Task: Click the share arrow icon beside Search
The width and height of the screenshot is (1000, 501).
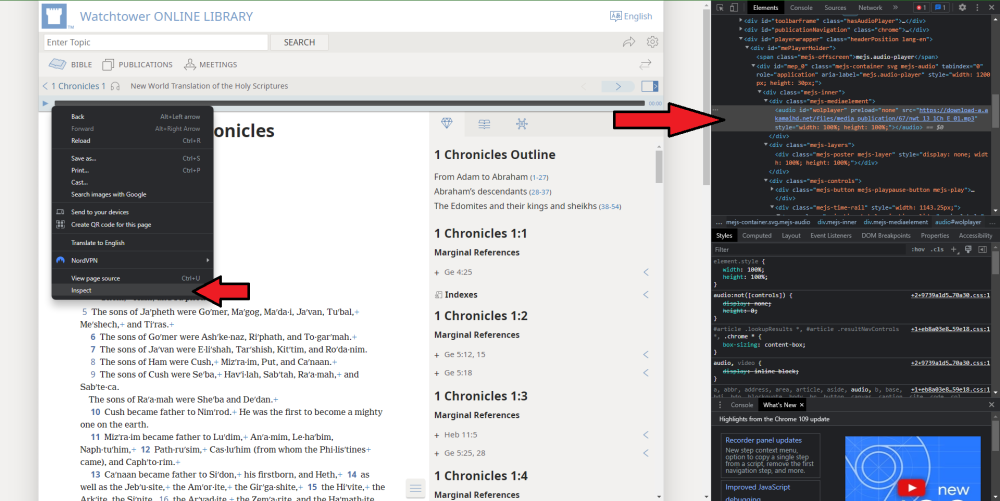Action: [629, 42]
